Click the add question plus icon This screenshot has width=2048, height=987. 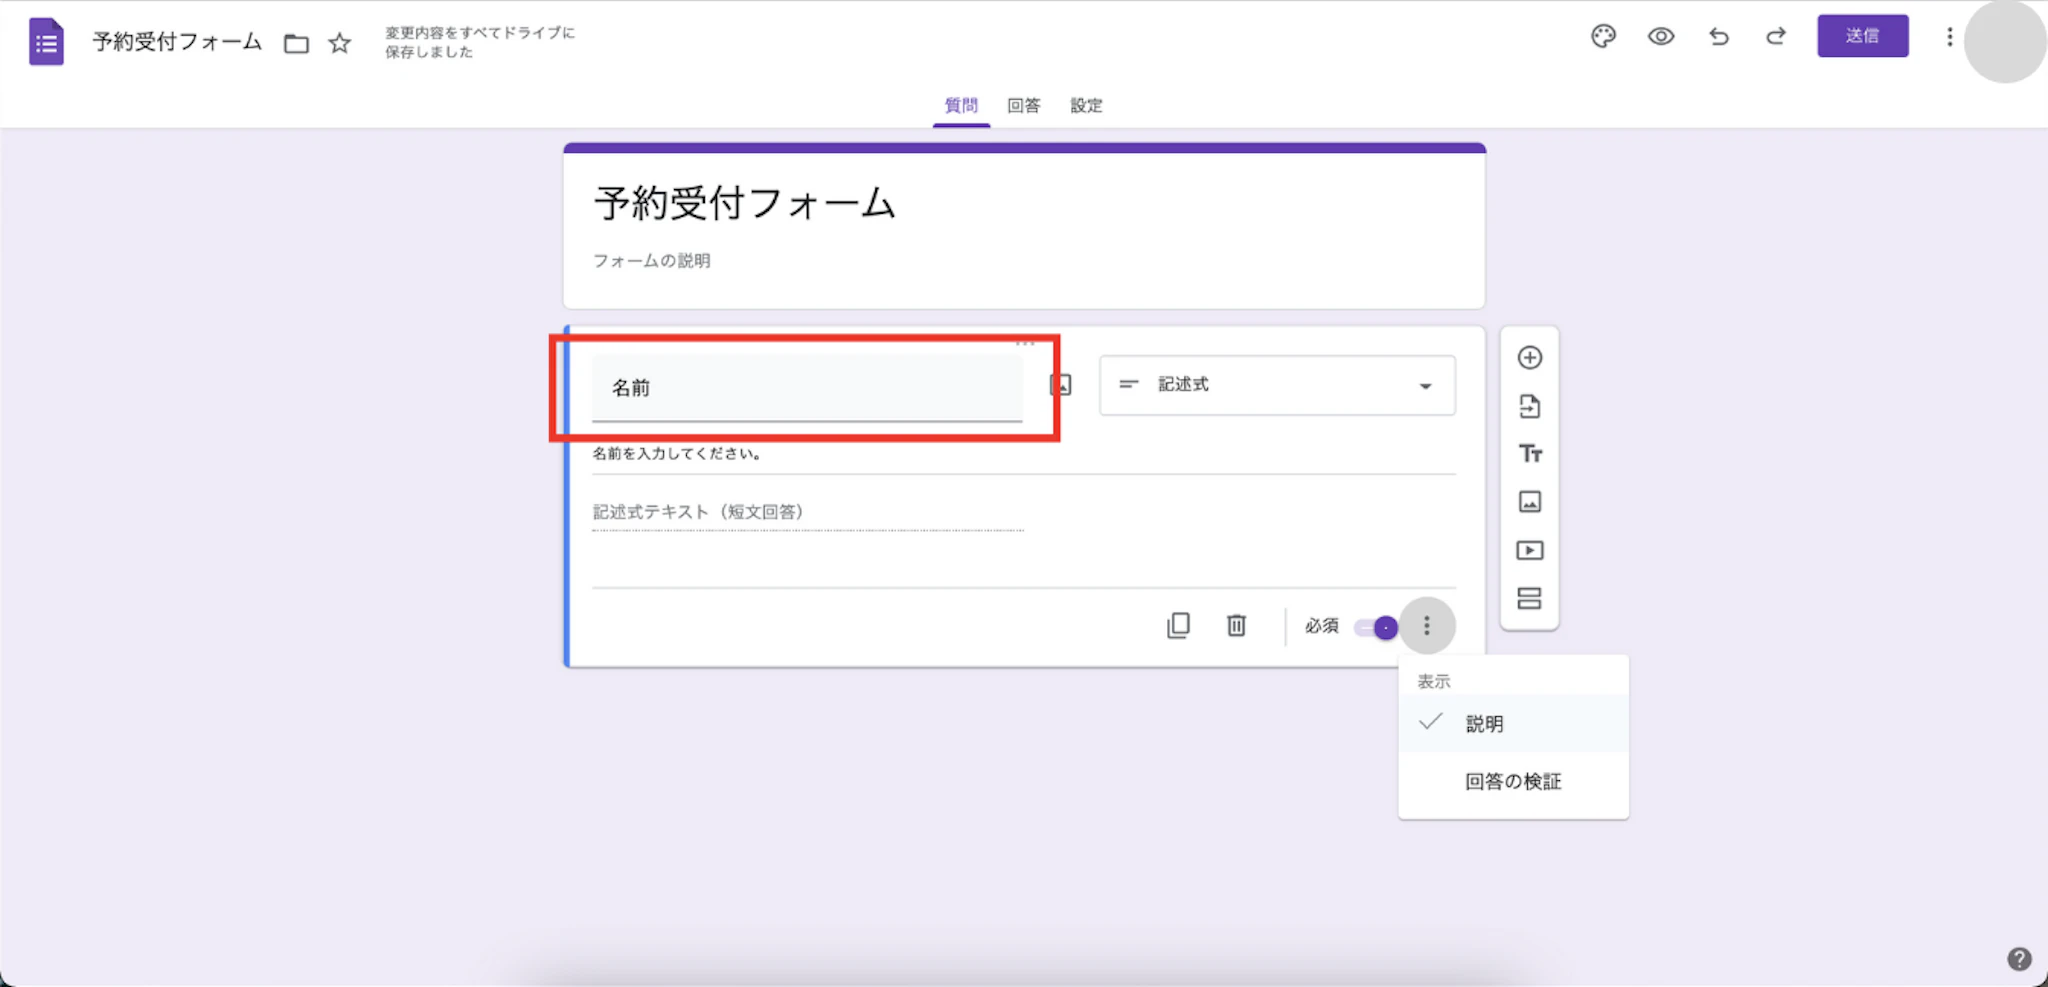tap(1530, 357)
